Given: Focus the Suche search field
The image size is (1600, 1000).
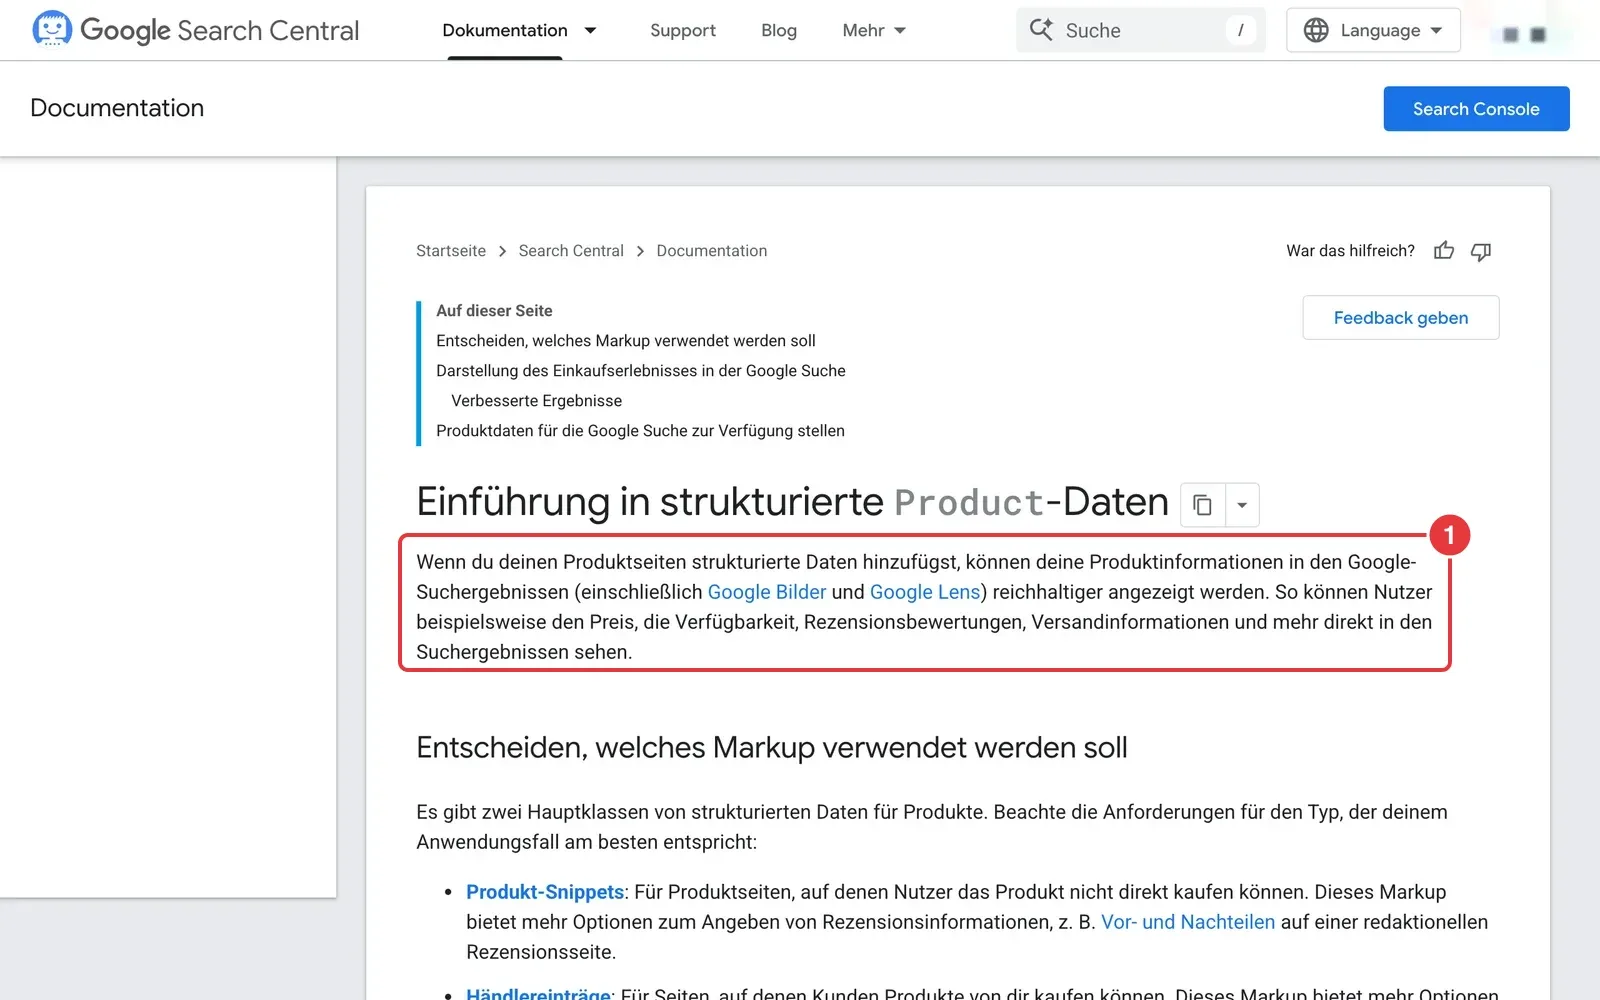Looking at the screenshot, I should tap(1141, 30).
